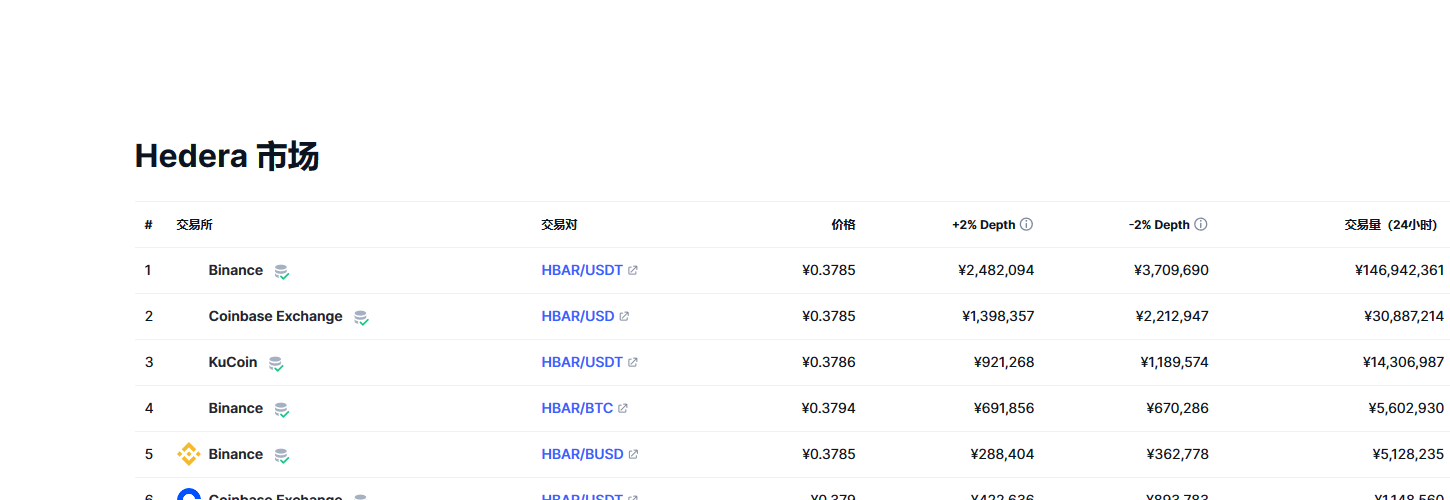Click the info icon beside +2% Depth
This screenshot has width=1450, height=500.
(1026, 225)
